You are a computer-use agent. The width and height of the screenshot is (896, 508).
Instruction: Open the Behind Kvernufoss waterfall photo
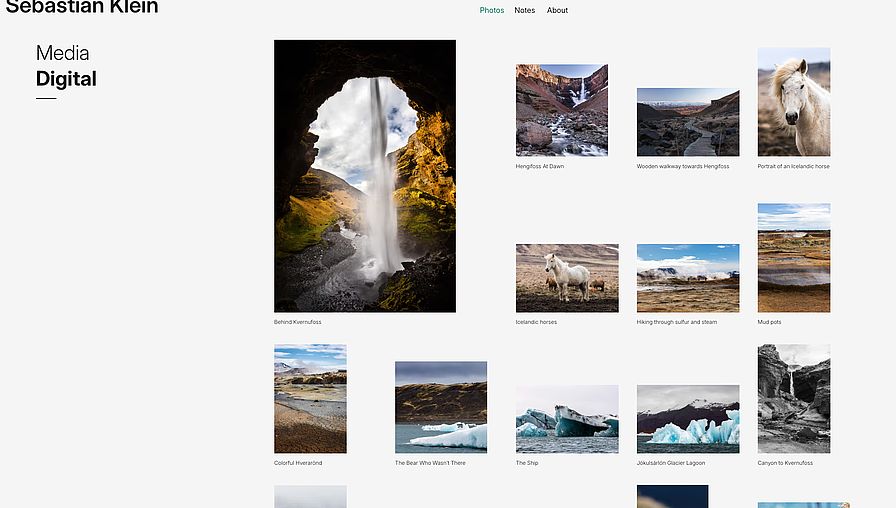(x=365, y=176)
